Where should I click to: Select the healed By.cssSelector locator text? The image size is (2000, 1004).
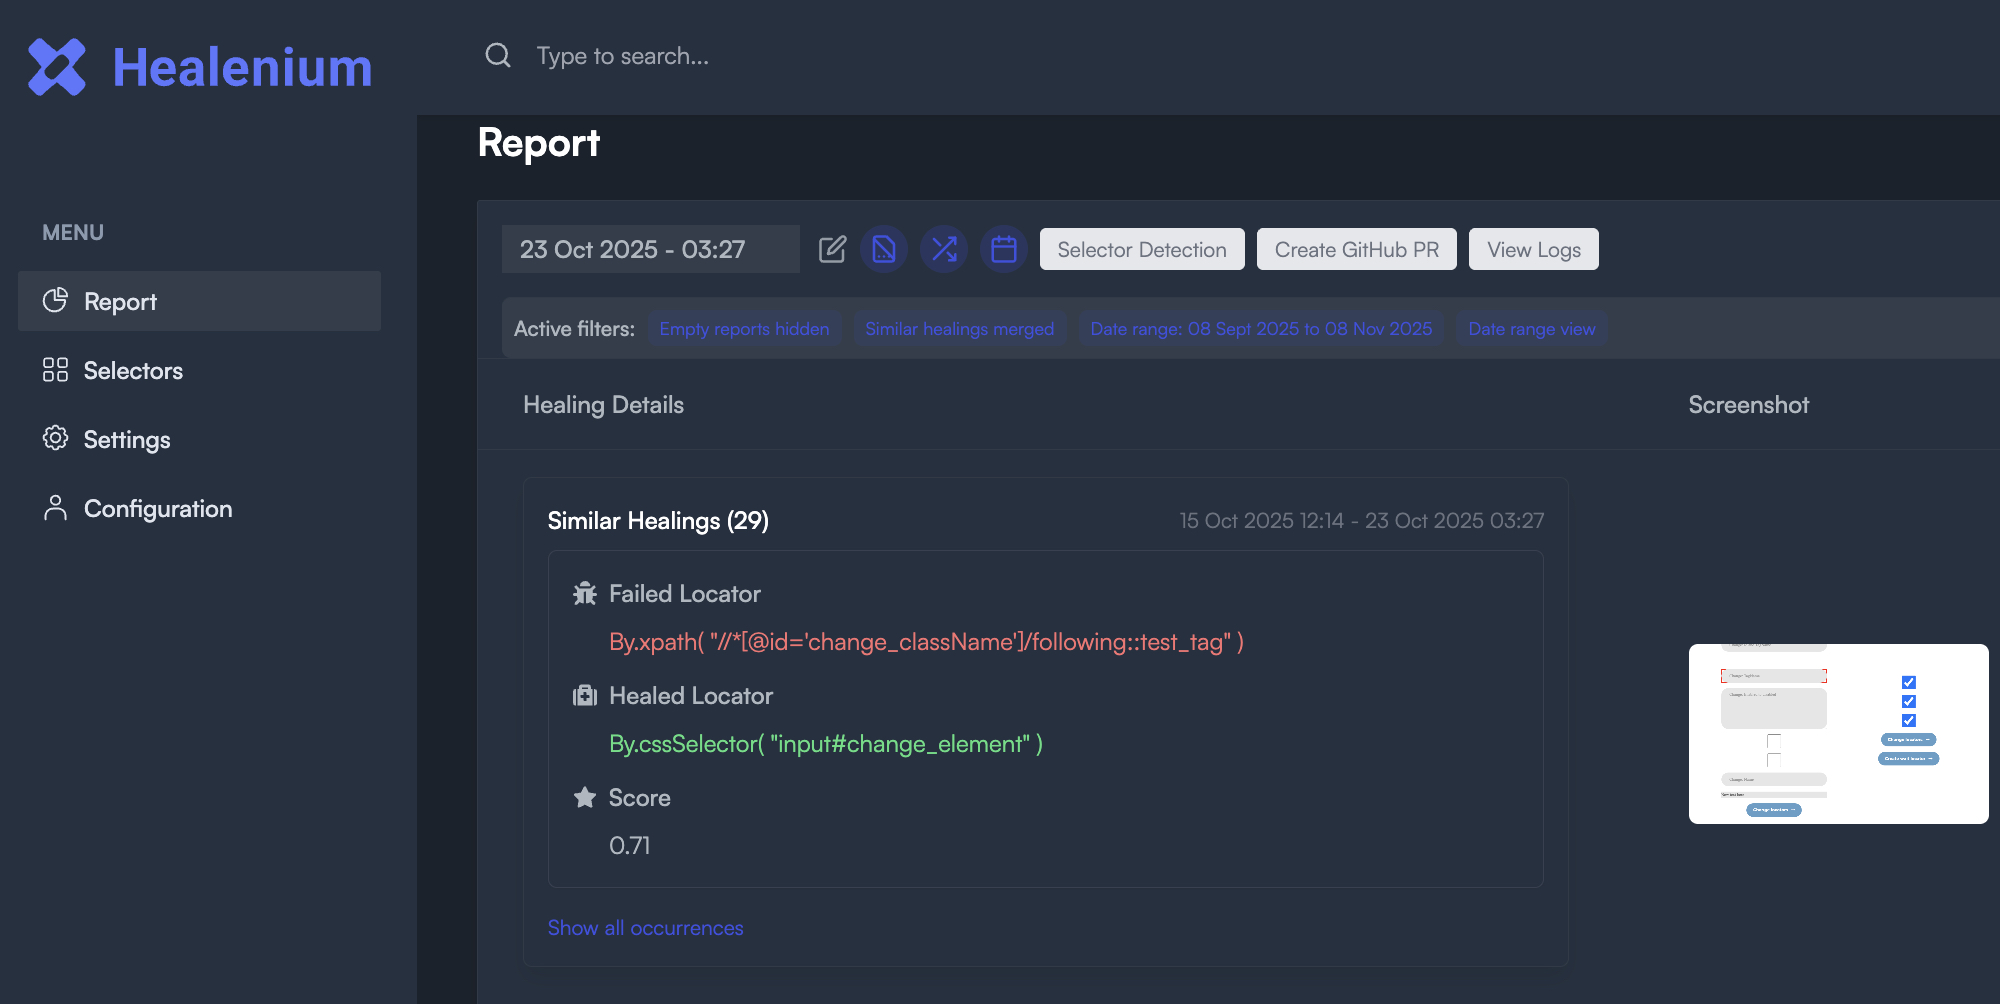pyautogui.click(x=826, y=744)
